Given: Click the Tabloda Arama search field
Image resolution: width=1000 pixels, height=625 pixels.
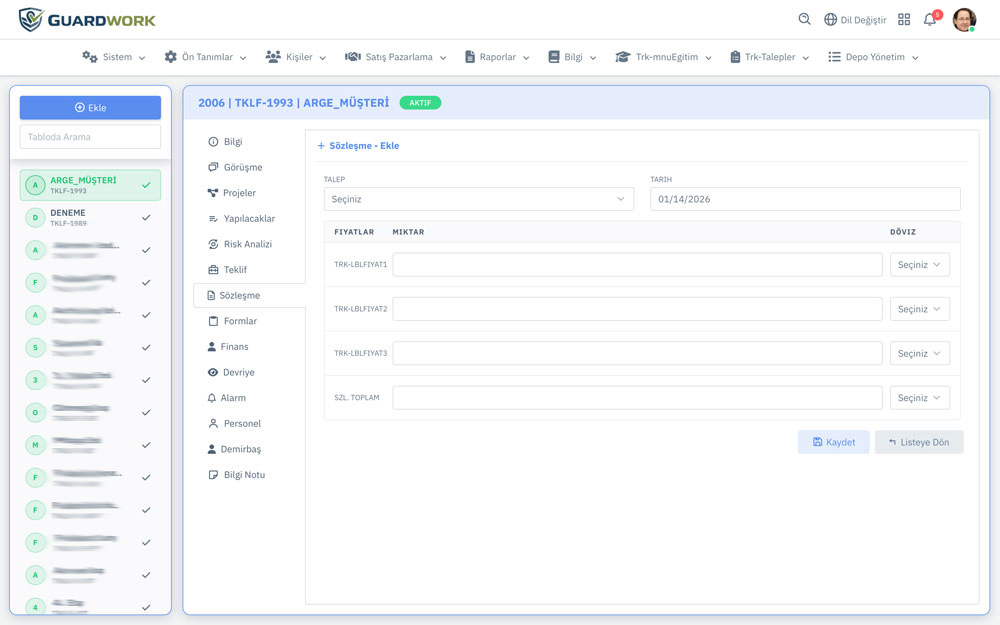Looking at the screenshot, I should pyautogui.click(x=90, y=137).
